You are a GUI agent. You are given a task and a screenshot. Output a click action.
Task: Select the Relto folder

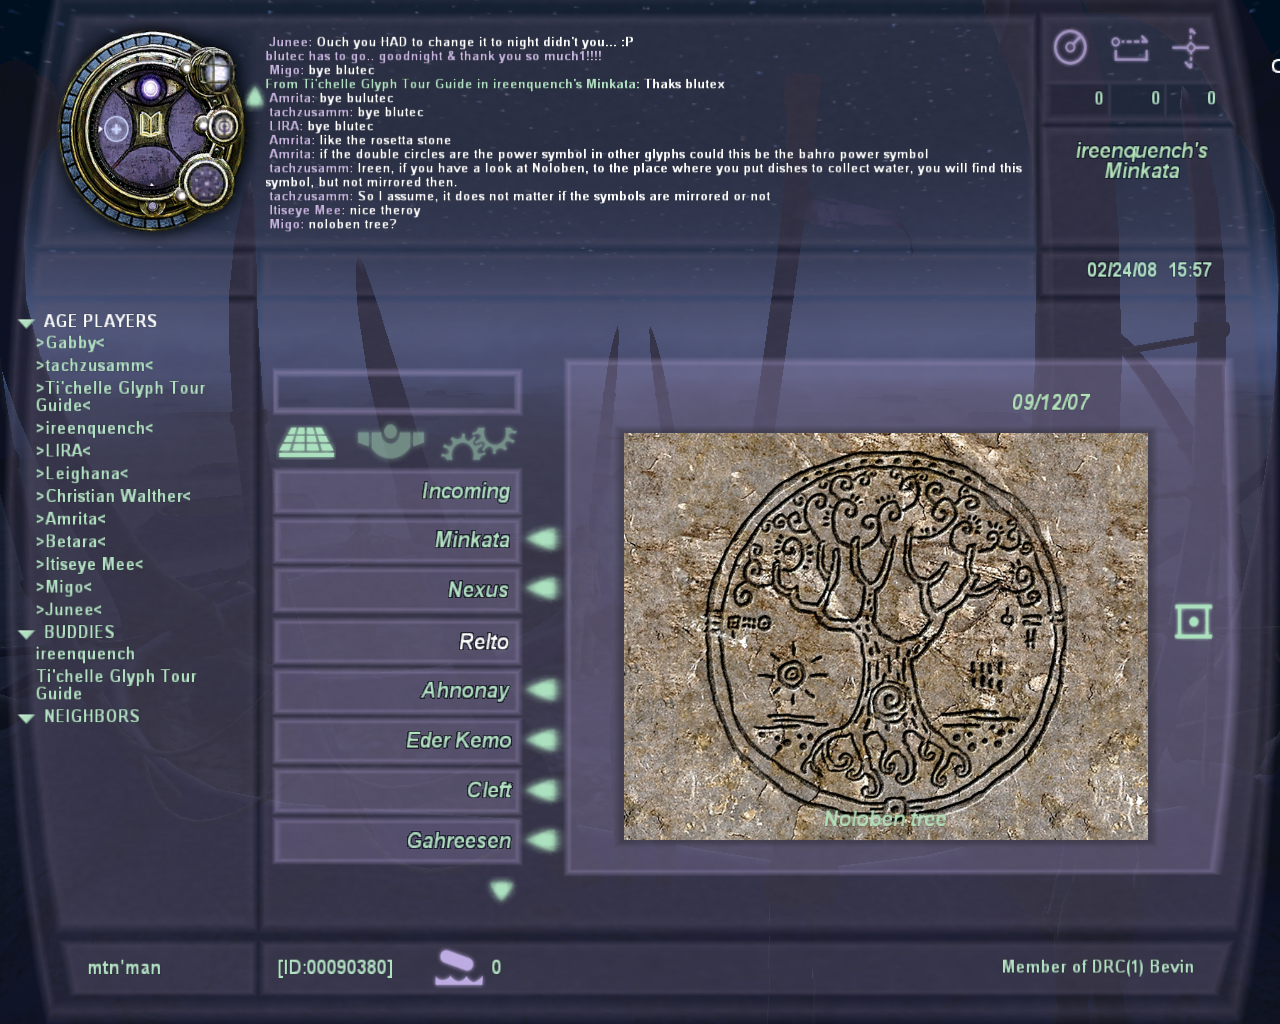397,641
